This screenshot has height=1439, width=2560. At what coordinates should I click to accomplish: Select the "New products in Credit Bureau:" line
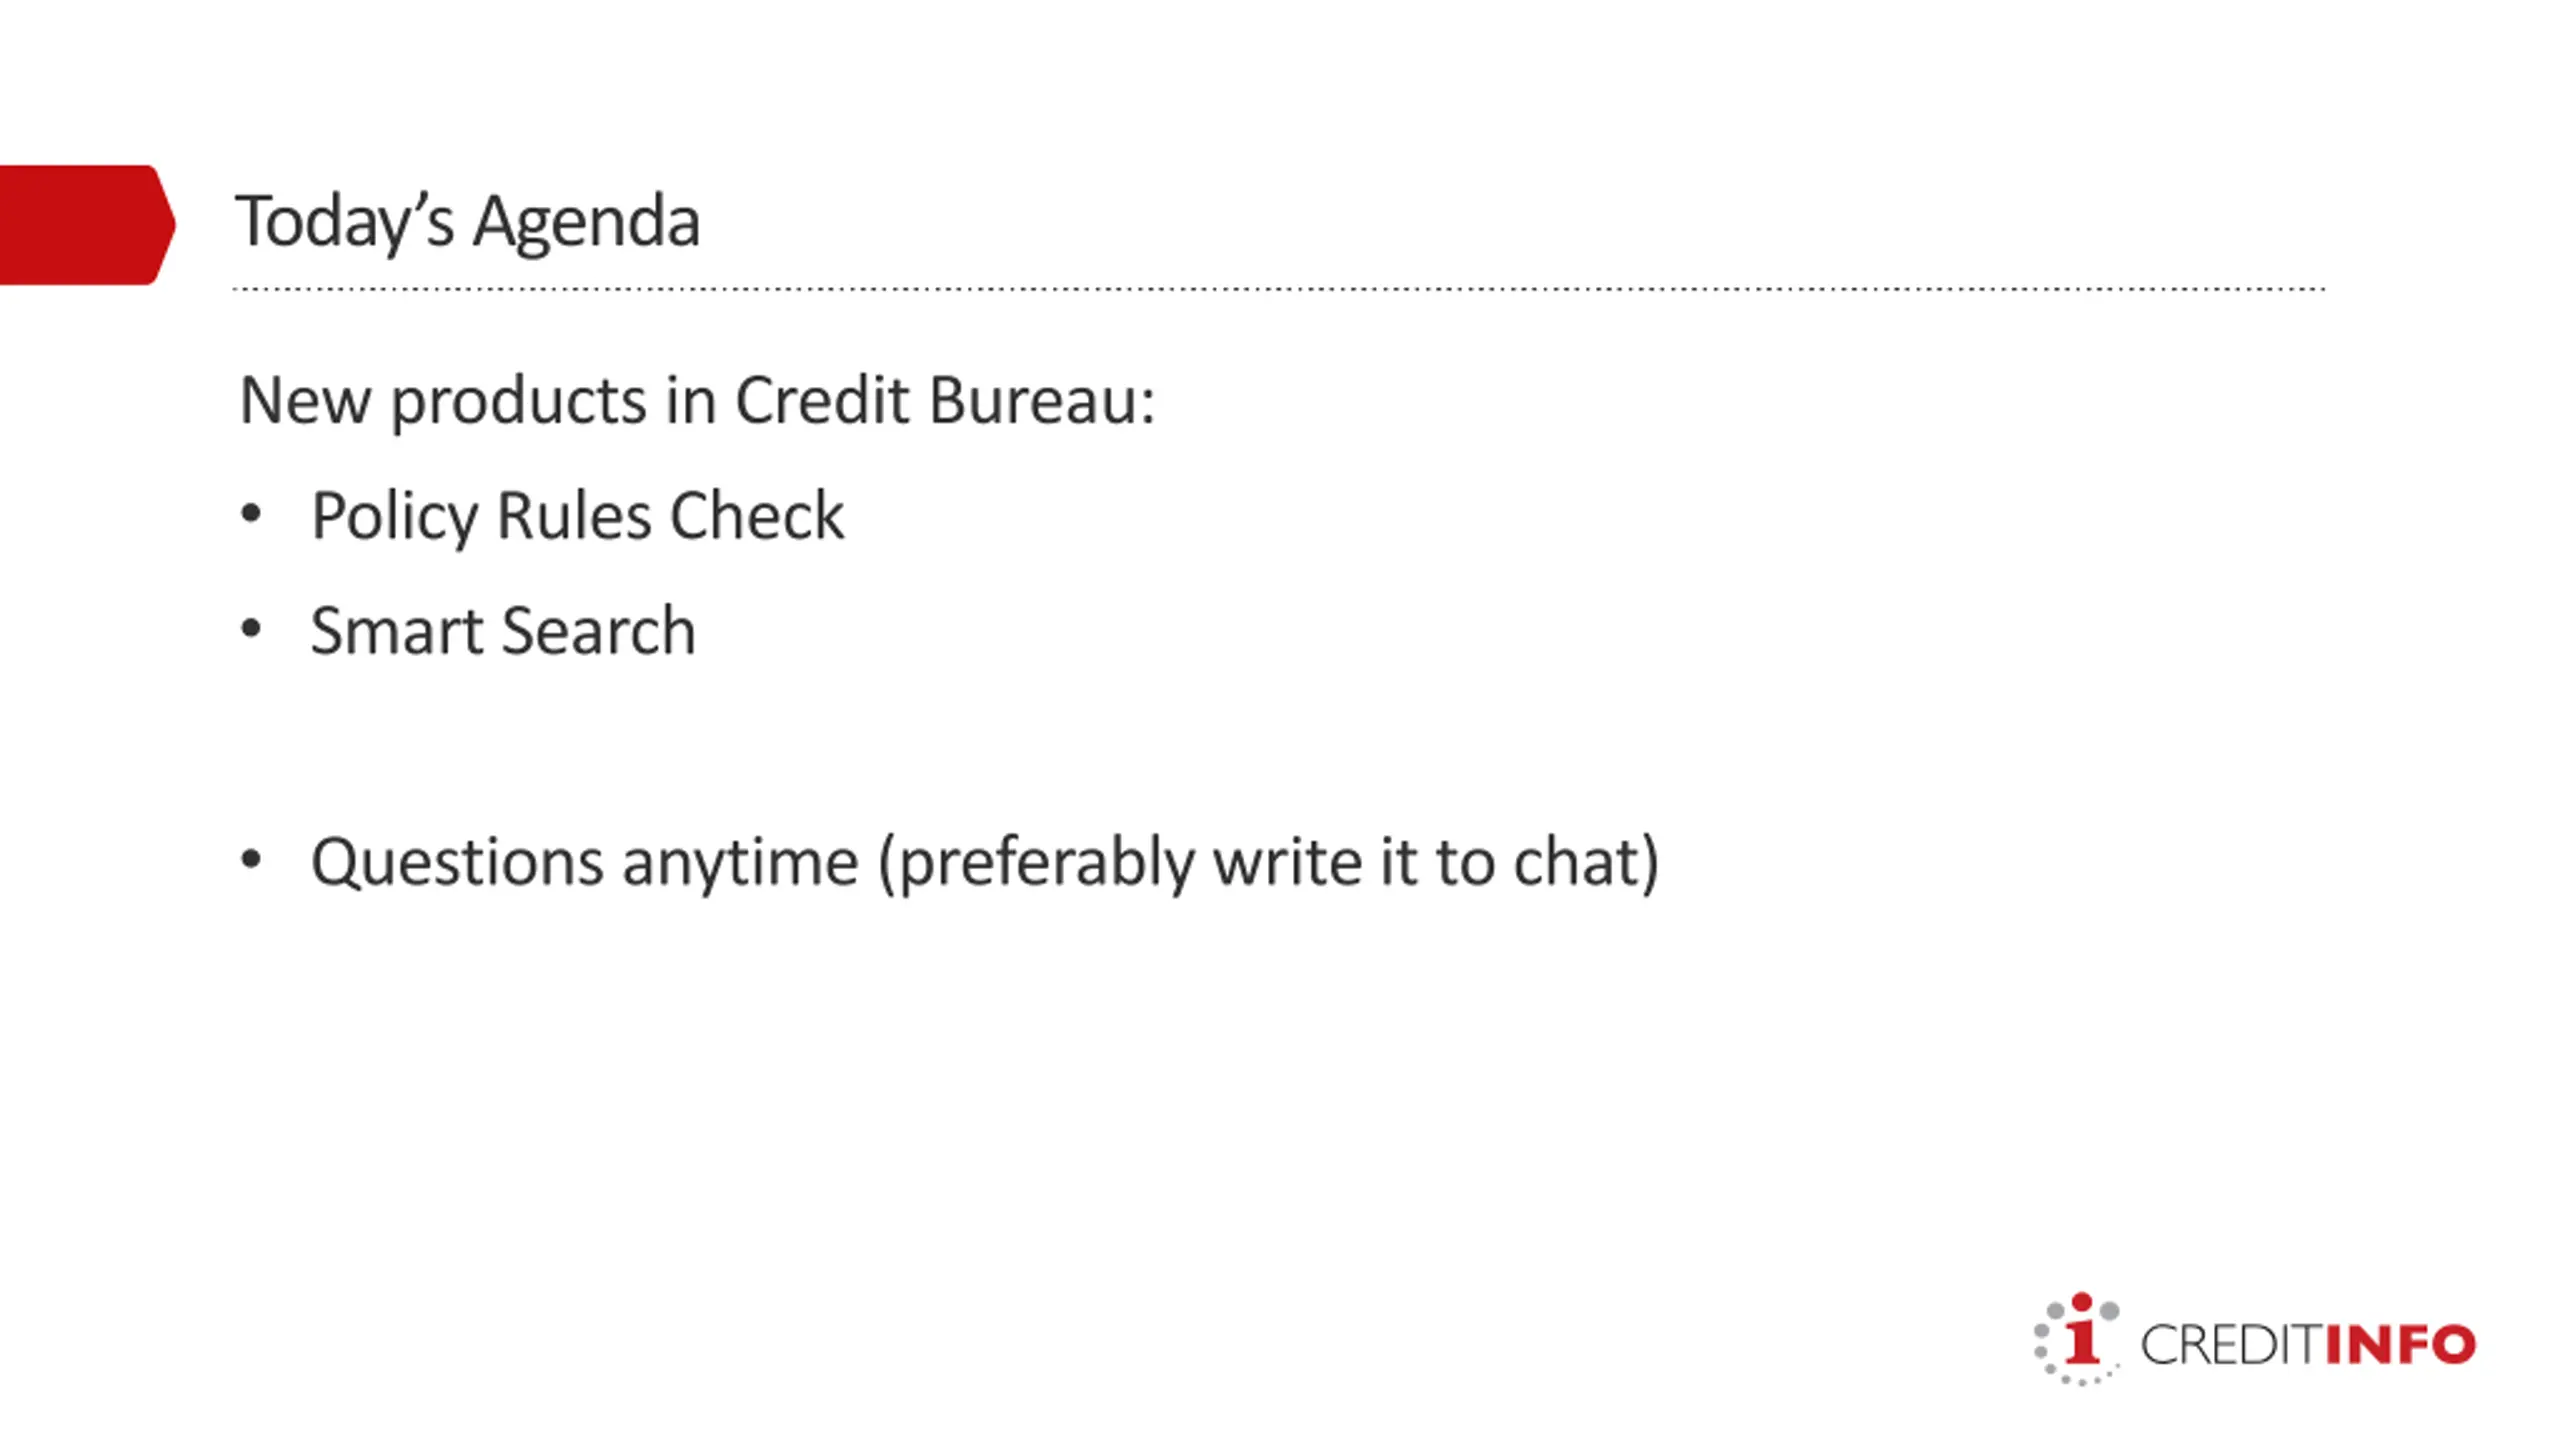pos(697,400)
